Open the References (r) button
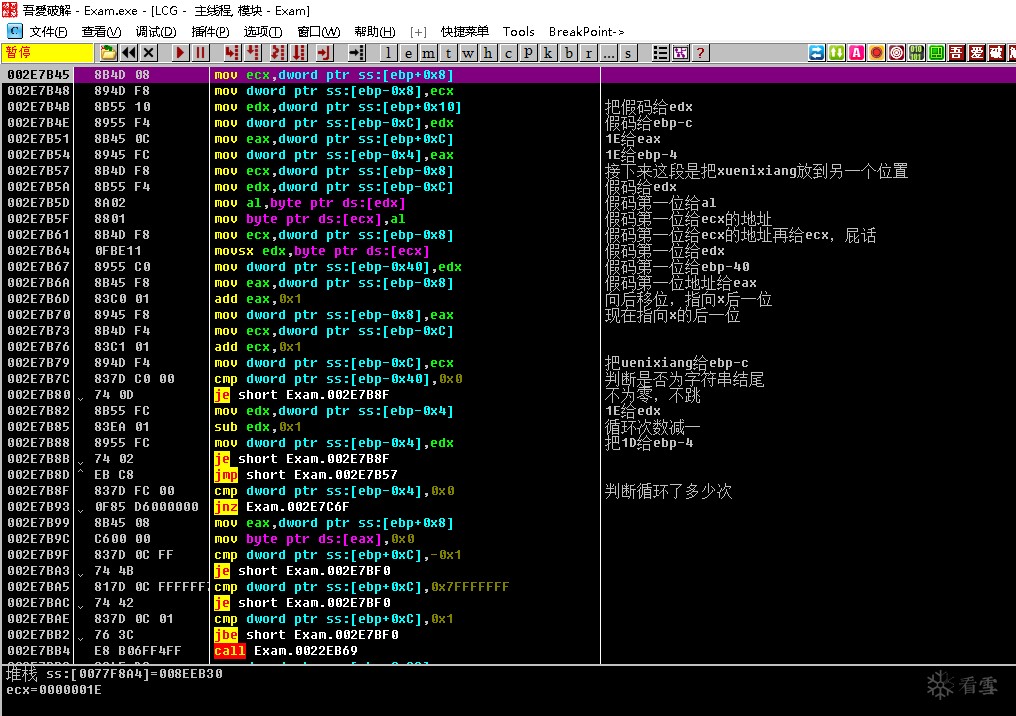 click(588, 53)
